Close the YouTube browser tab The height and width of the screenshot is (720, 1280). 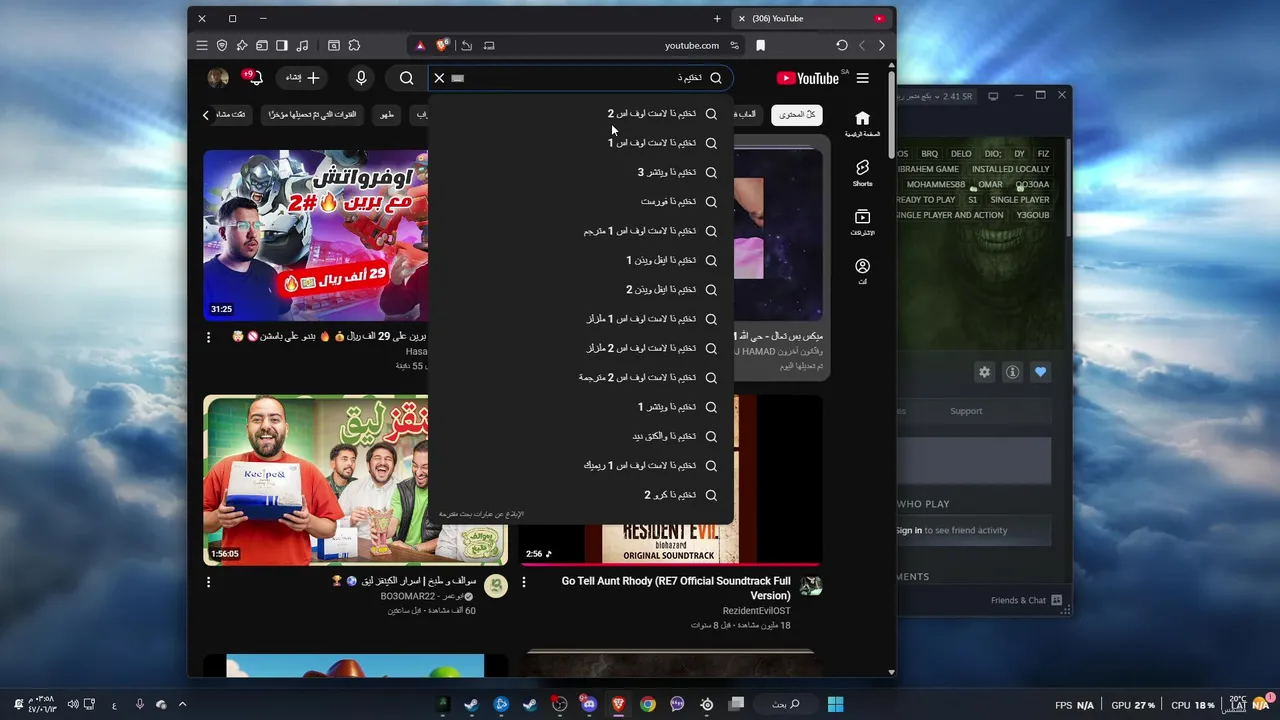pyautogui.click(x=741, y=19)
